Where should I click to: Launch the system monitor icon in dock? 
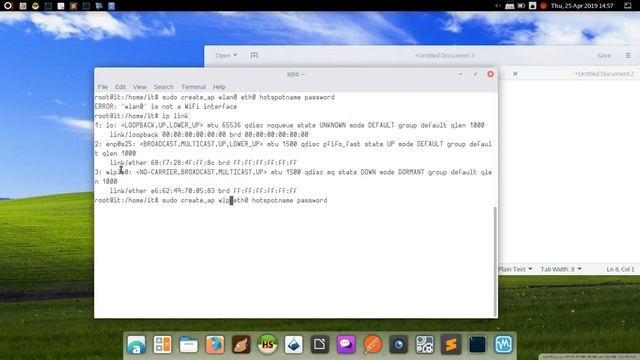point(503,344)
